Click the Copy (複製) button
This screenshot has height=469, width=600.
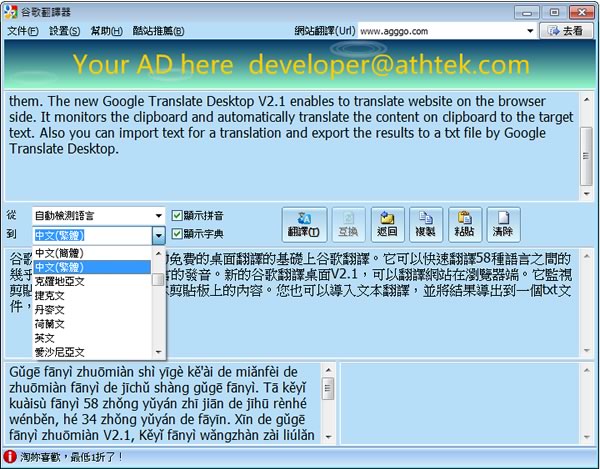click(426, 225)
